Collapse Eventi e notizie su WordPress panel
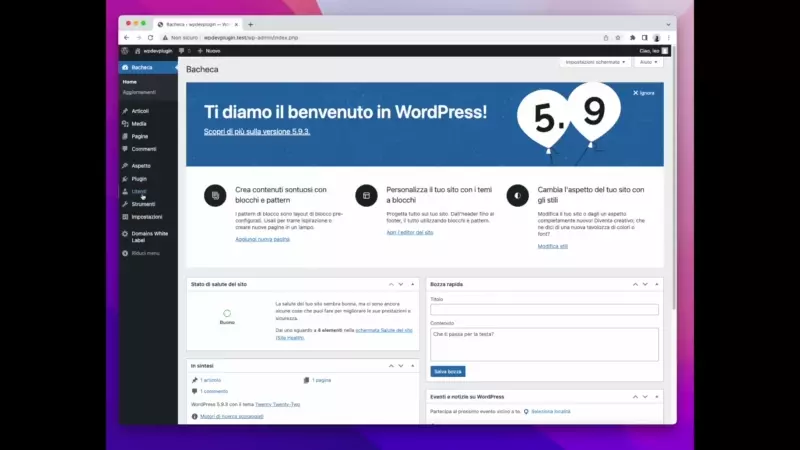This screenshot has width=800, height=450. (657, 396)
